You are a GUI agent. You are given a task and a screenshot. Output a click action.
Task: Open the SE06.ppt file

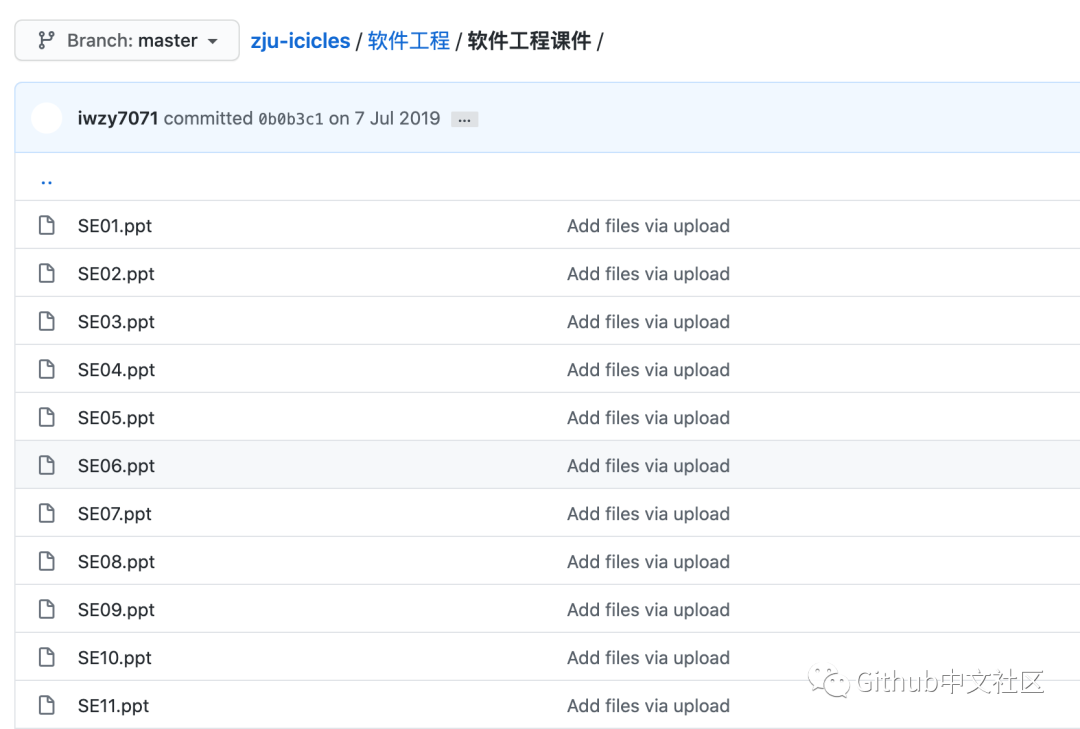click(116, 466)
